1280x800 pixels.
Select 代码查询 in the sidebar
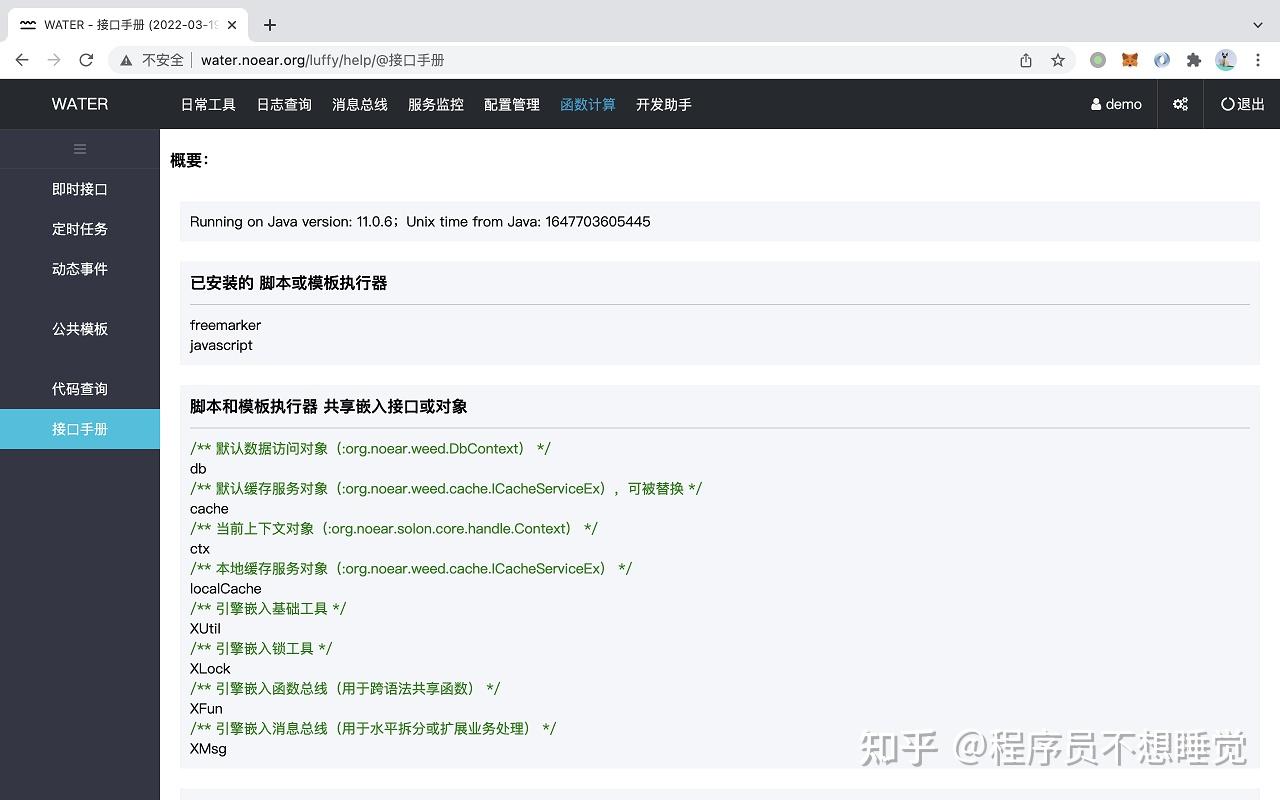(x=80, y=388)
